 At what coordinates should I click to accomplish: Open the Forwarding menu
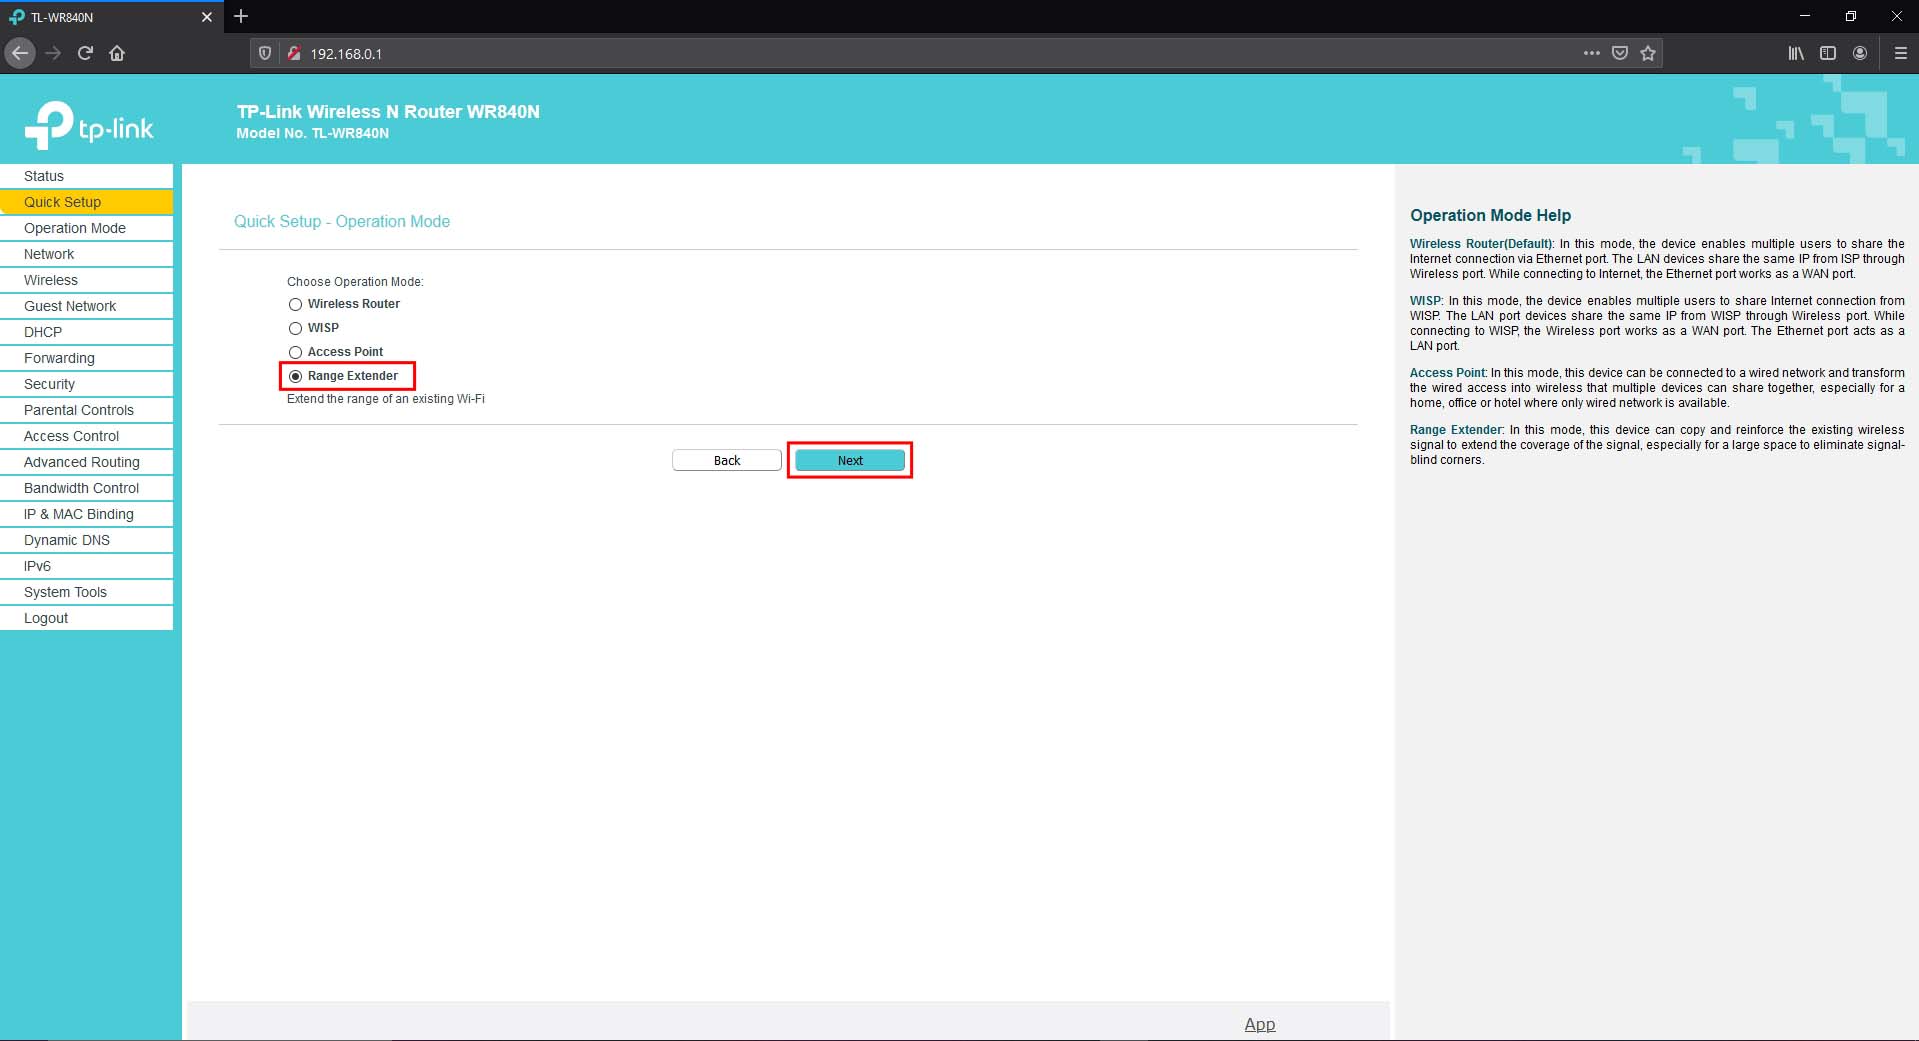pos(86,358)
